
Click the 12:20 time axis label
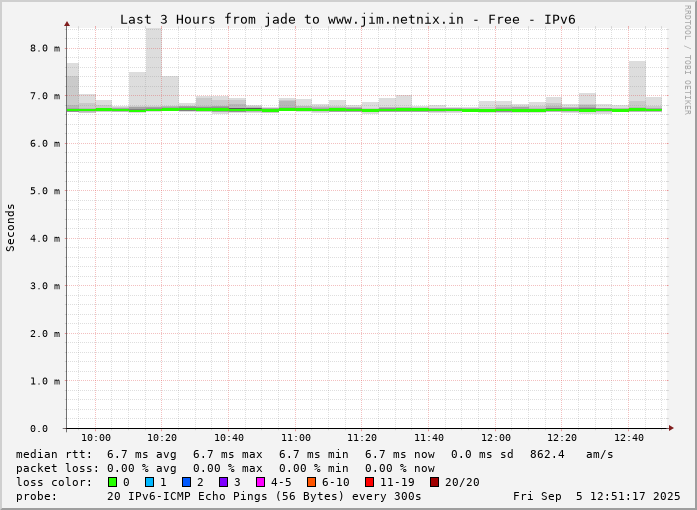562,438
